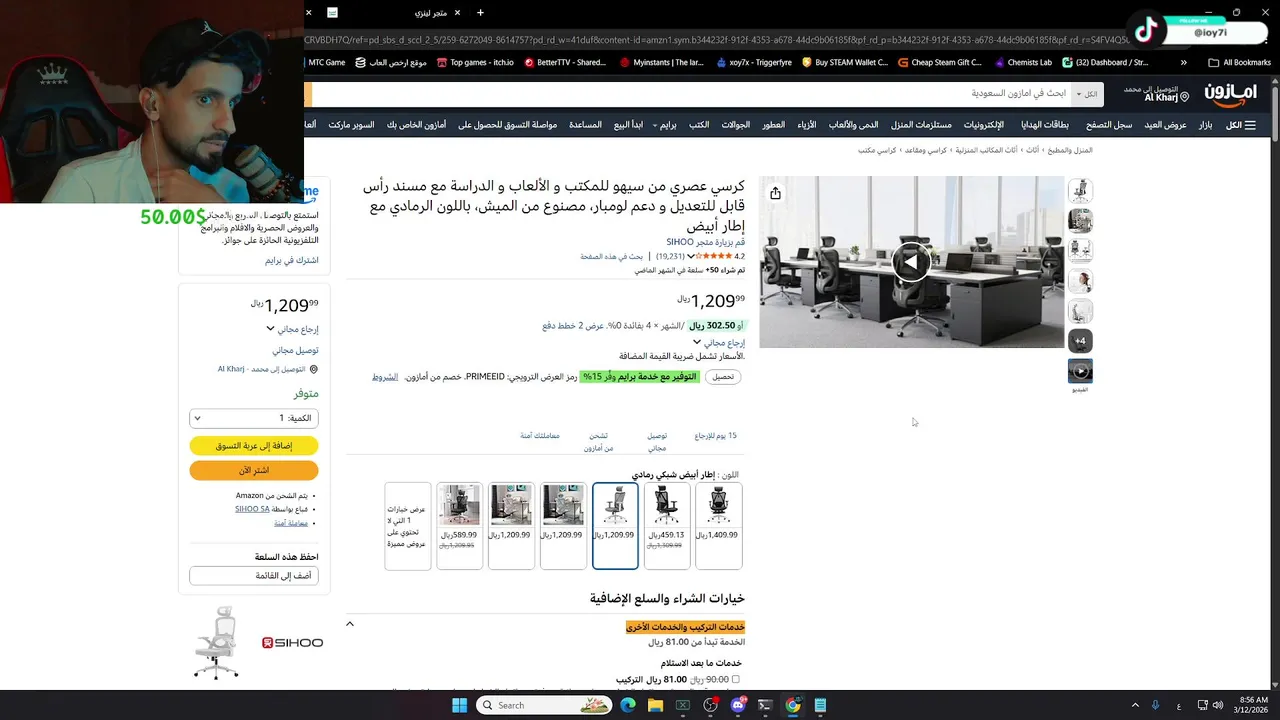Click عرض خيارات options box
Image resolution: width=1280 pixels, height=720 pixels.
(407, 526)
